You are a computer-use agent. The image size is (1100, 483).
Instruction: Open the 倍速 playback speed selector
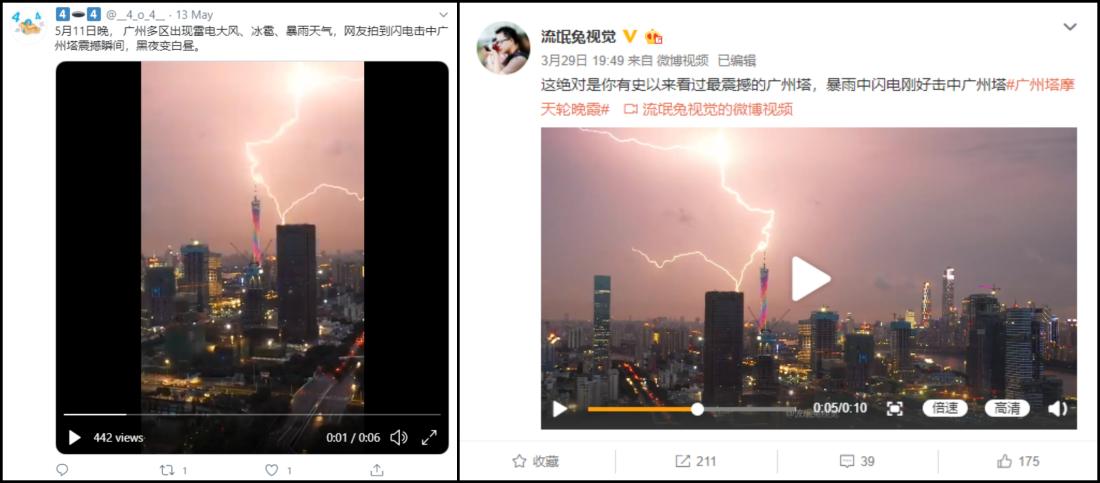click(944, 408)
